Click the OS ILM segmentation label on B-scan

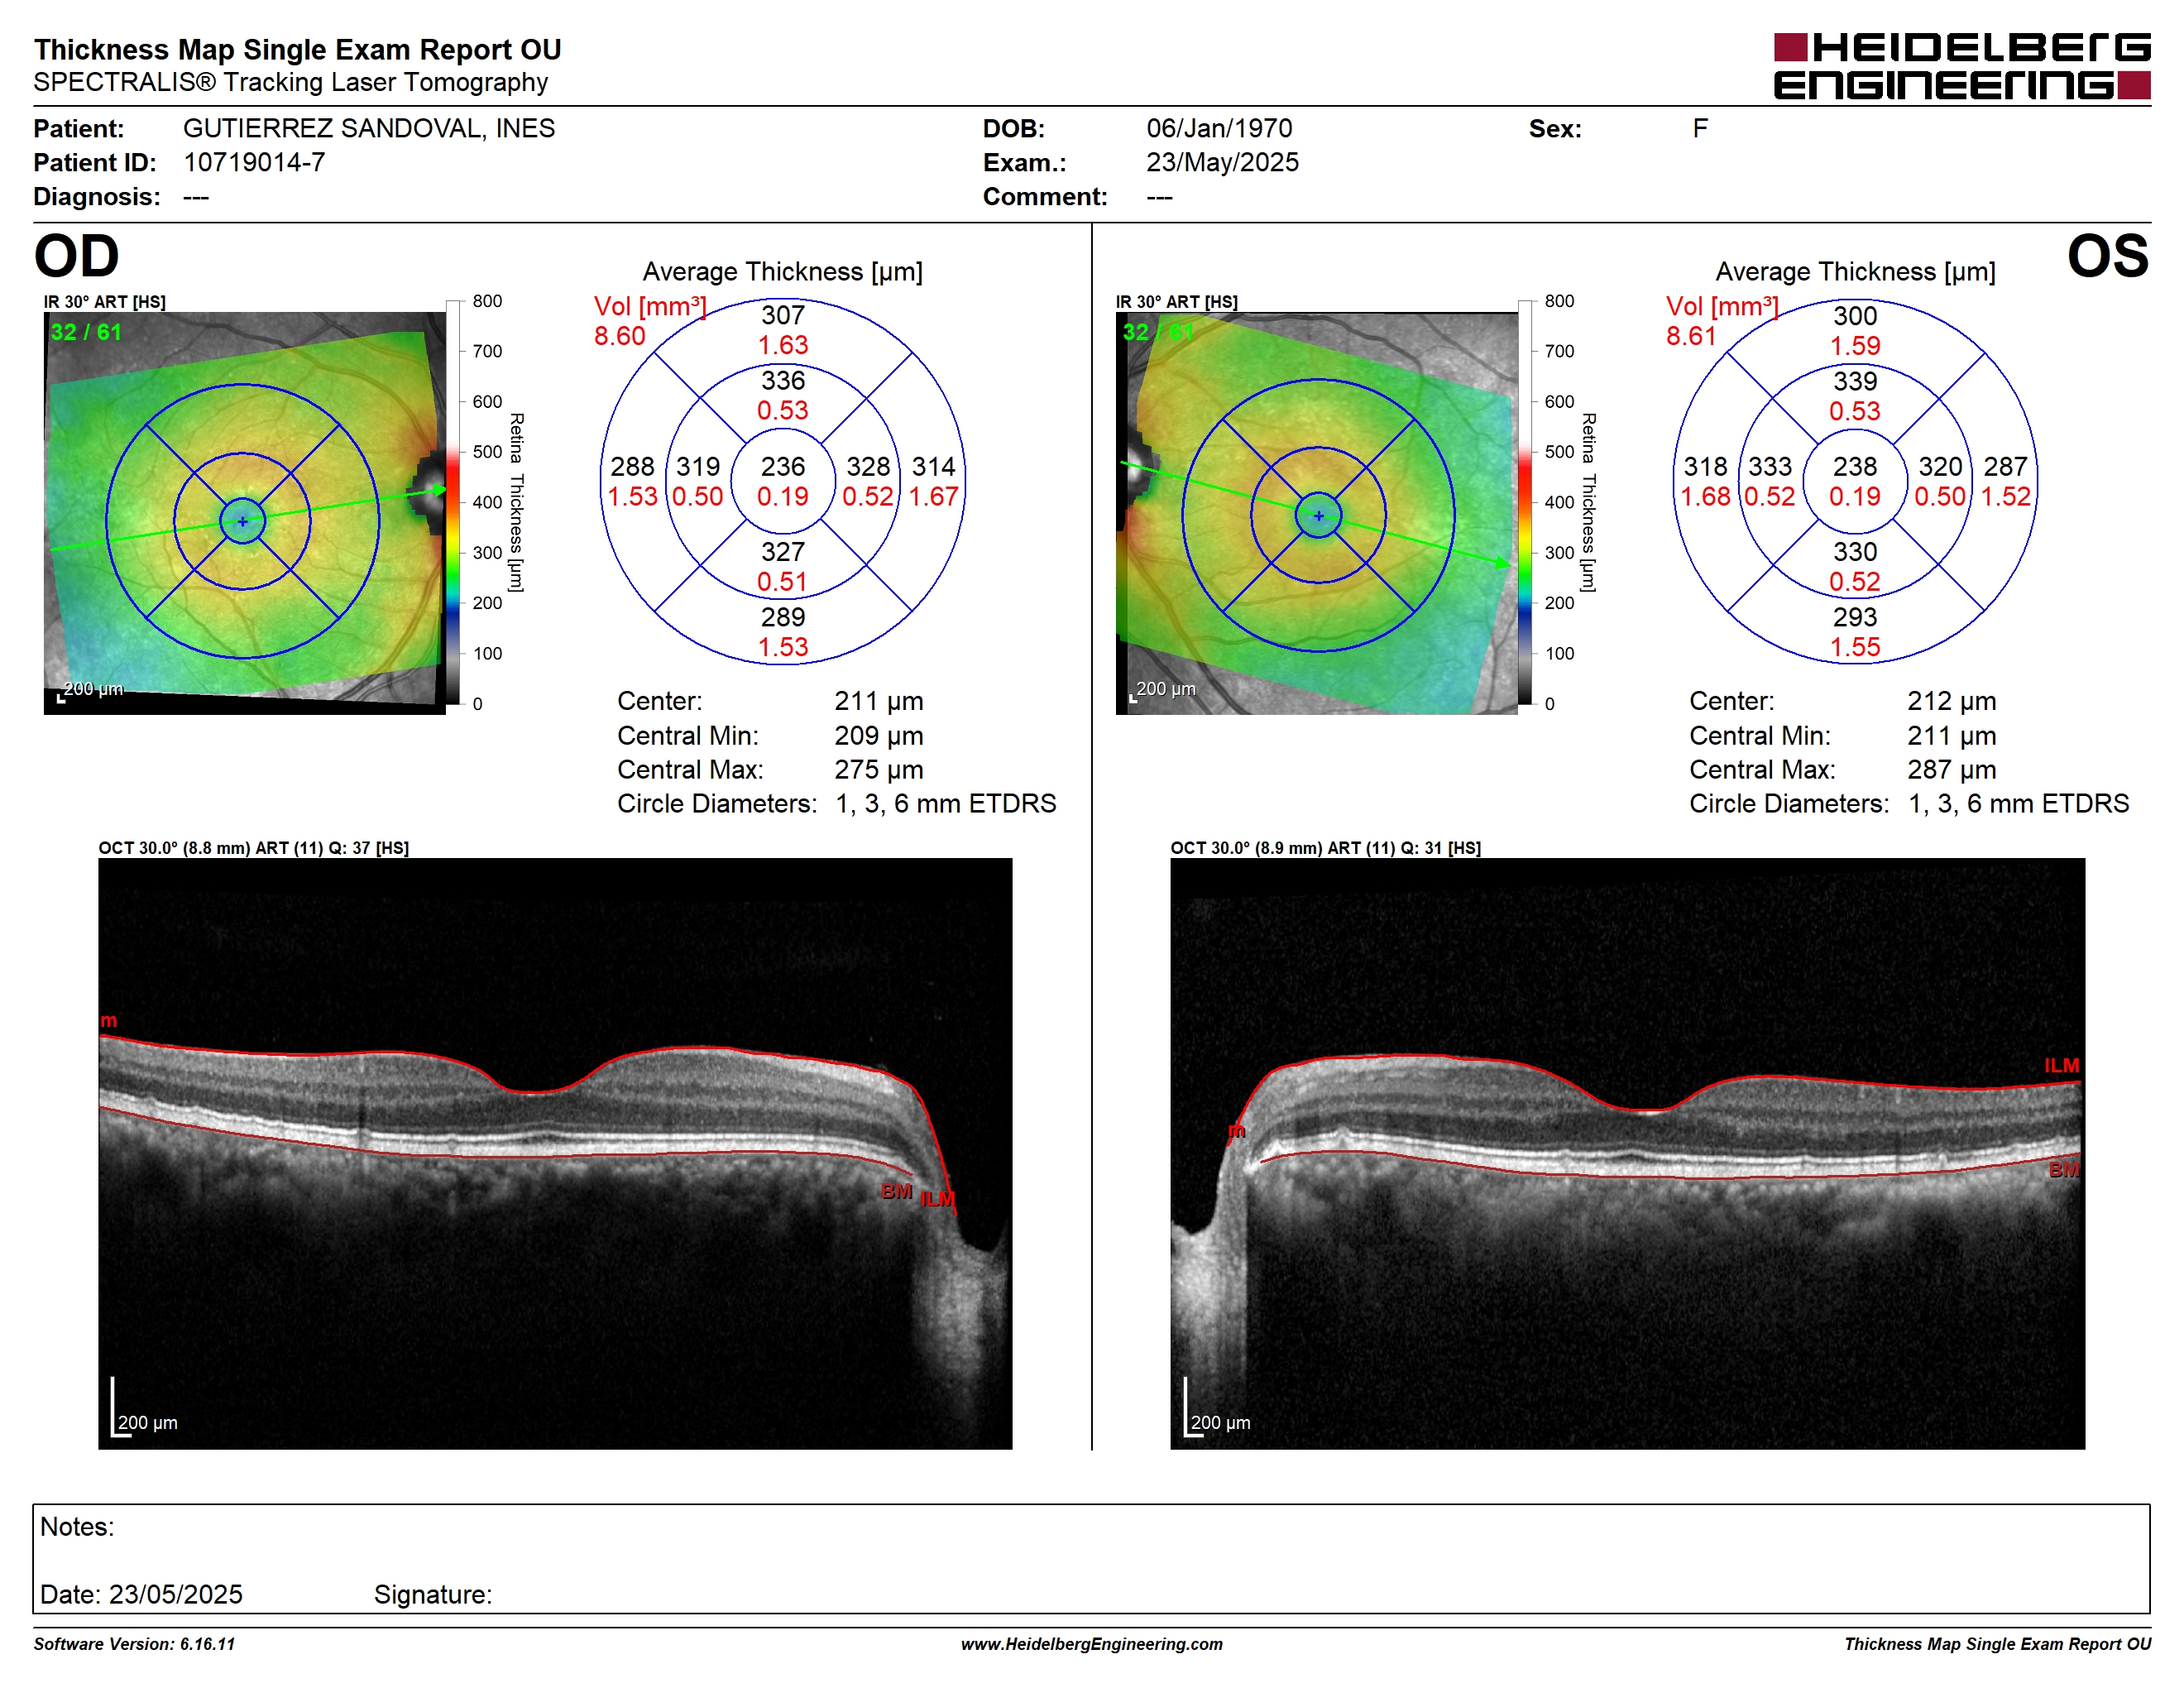(2061, 1066)
